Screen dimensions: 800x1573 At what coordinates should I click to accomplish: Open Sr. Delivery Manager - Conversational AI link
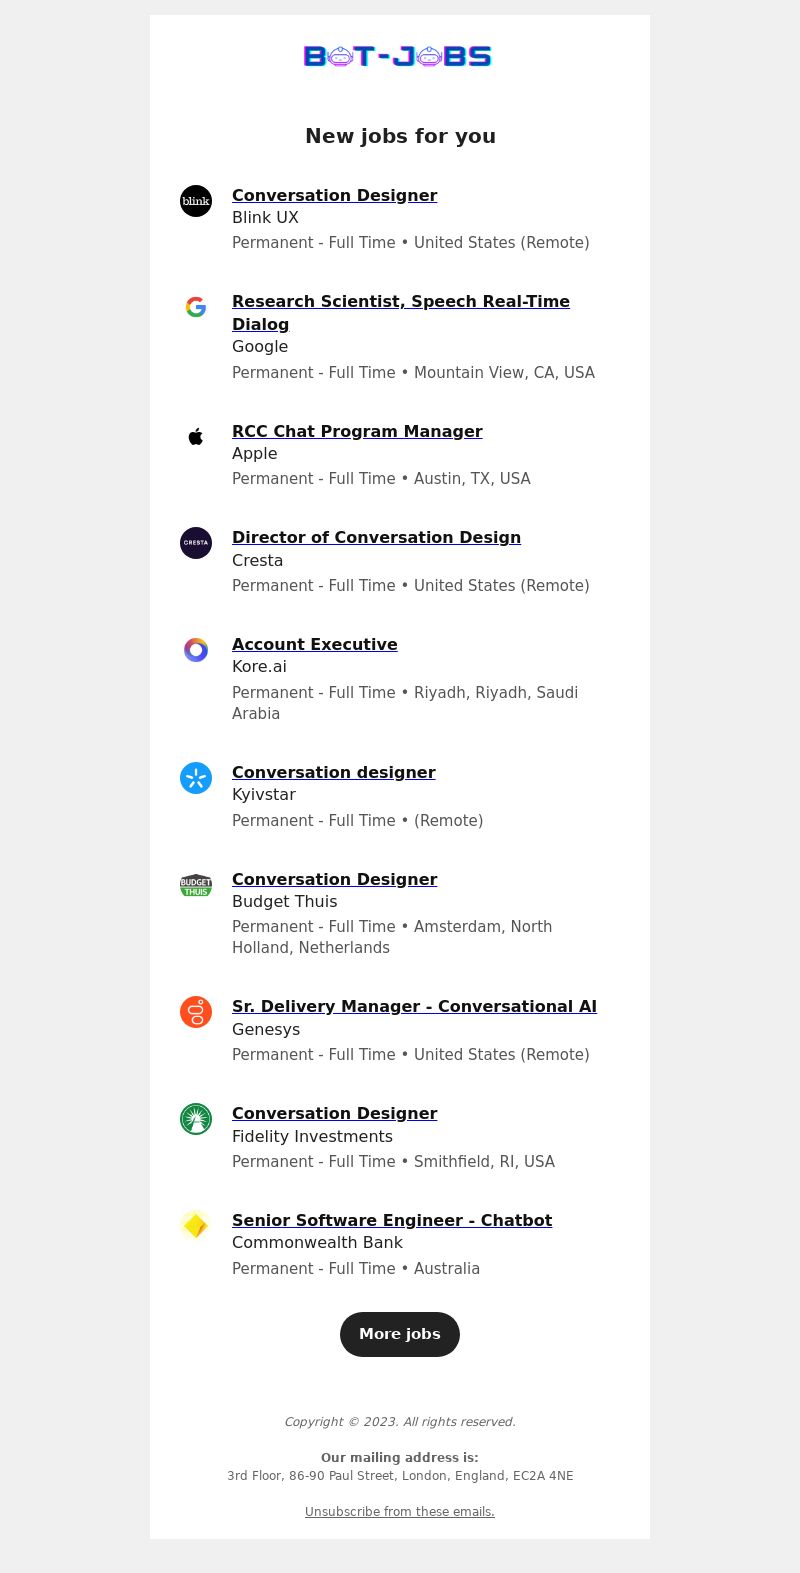414,1006
